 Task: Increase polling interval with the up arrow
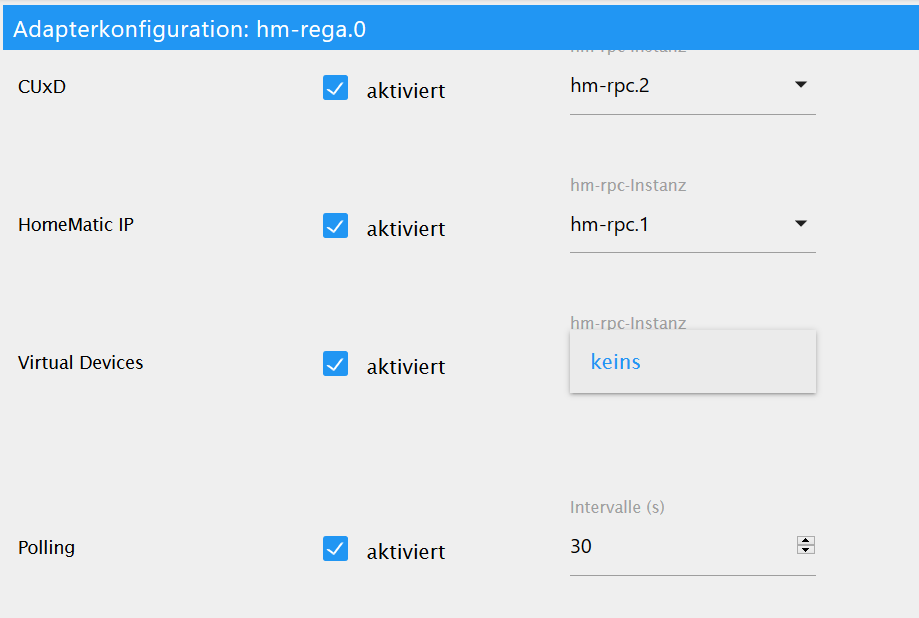pos(806,541)
